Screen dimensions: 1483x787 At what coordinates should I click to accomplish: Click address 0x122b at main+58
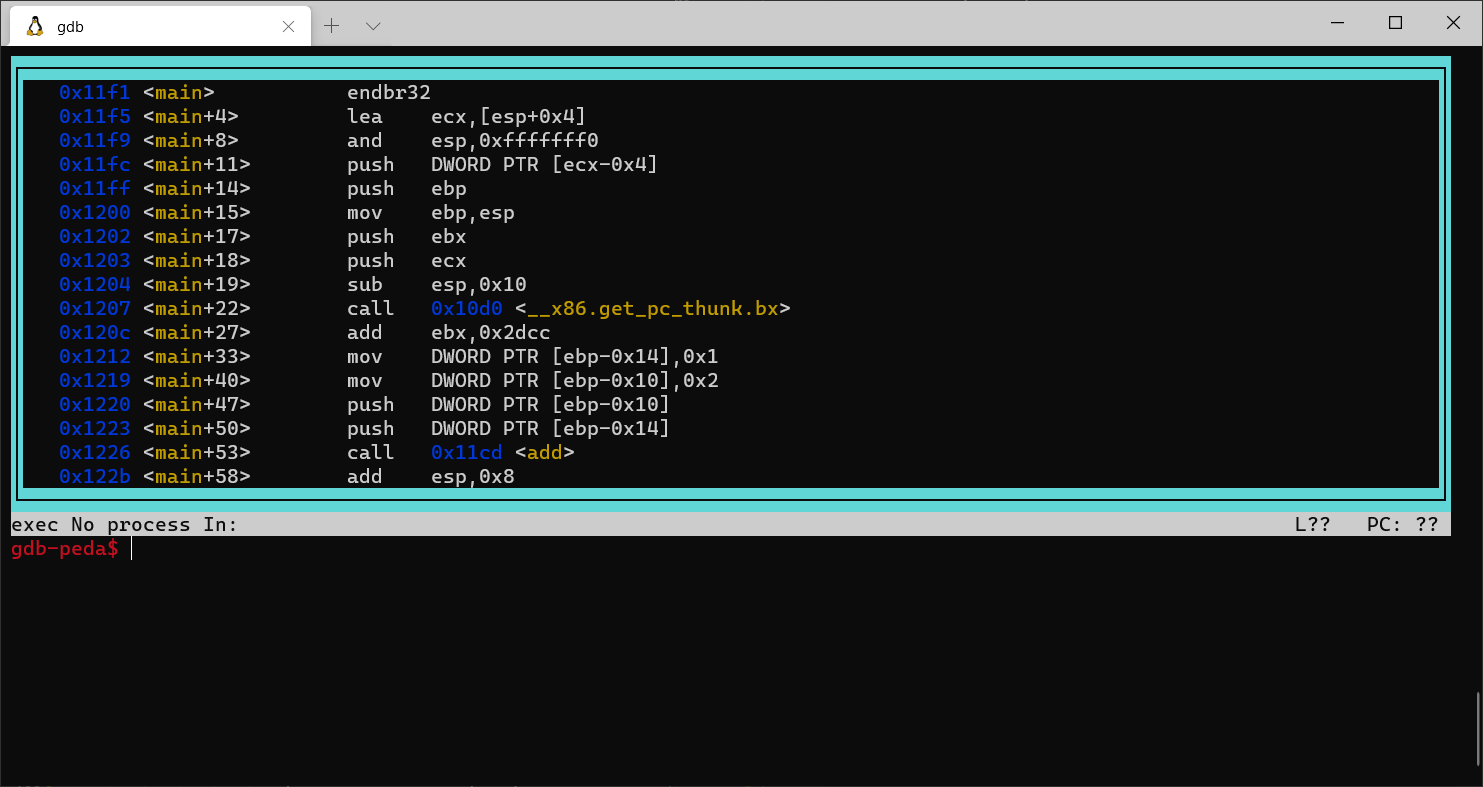click(95, 476)
